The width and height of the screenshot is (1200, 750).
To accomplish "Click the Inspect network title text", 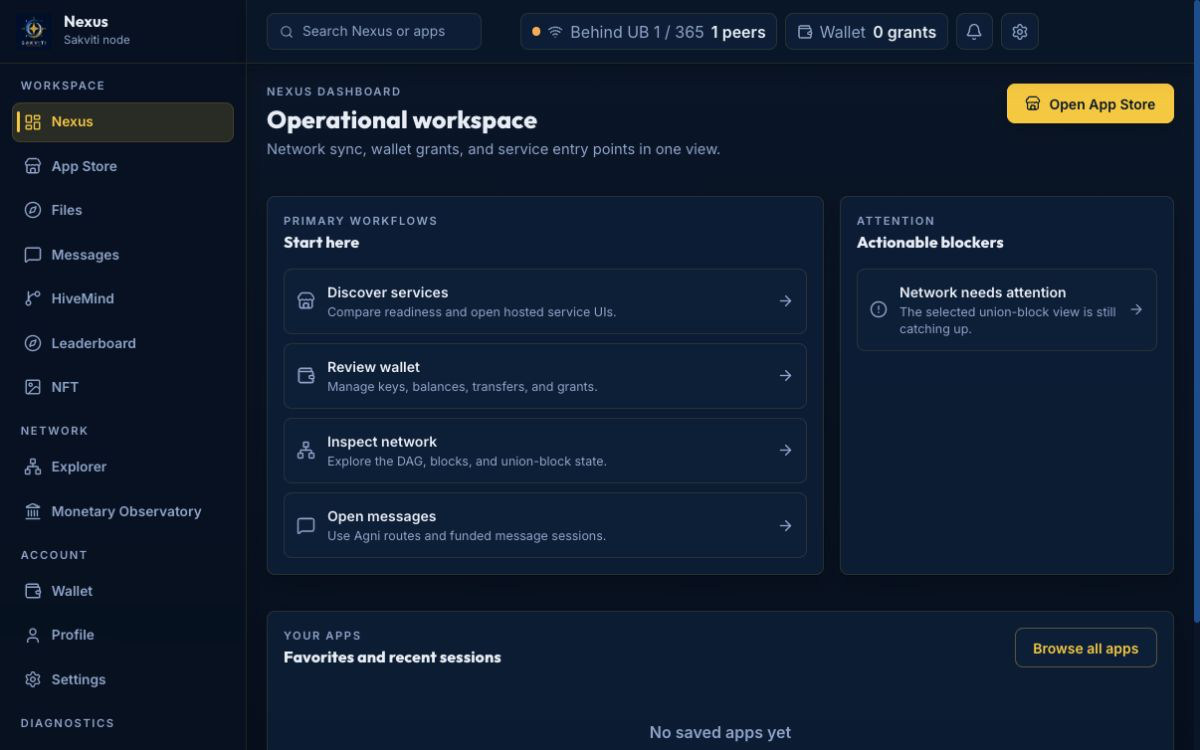I will [382, 442].
